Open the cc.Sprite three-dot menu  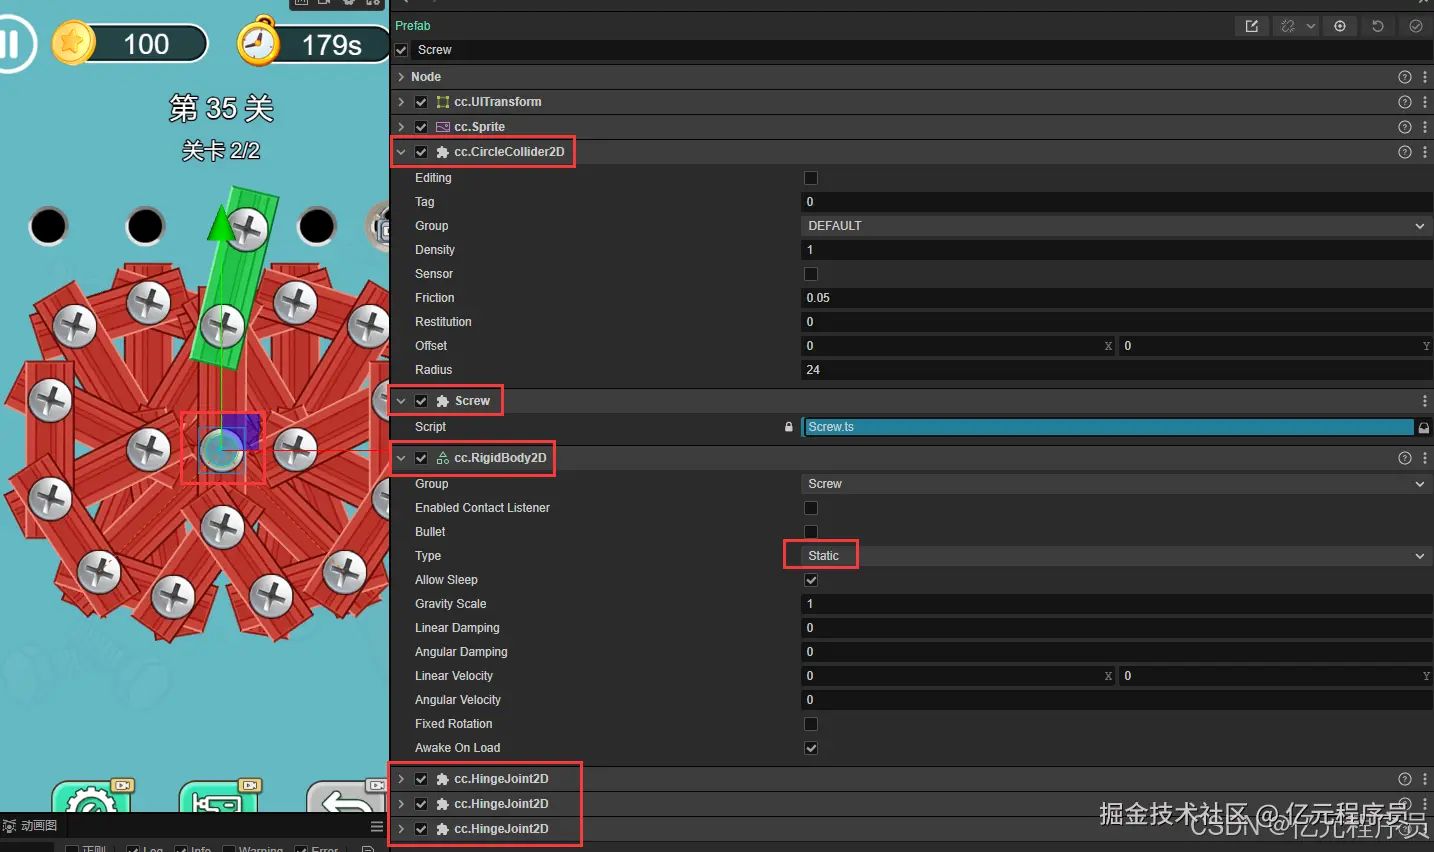1425,127
